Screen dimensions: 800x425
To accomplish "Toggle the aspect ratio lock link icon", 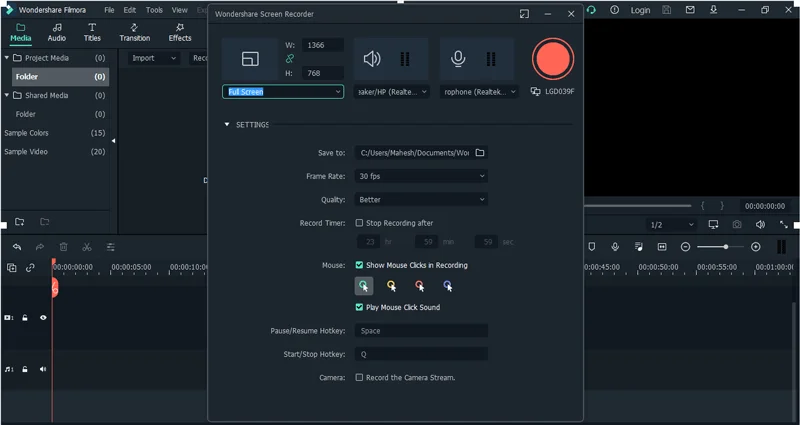I will pyautogui.click(x=290, y=59).
